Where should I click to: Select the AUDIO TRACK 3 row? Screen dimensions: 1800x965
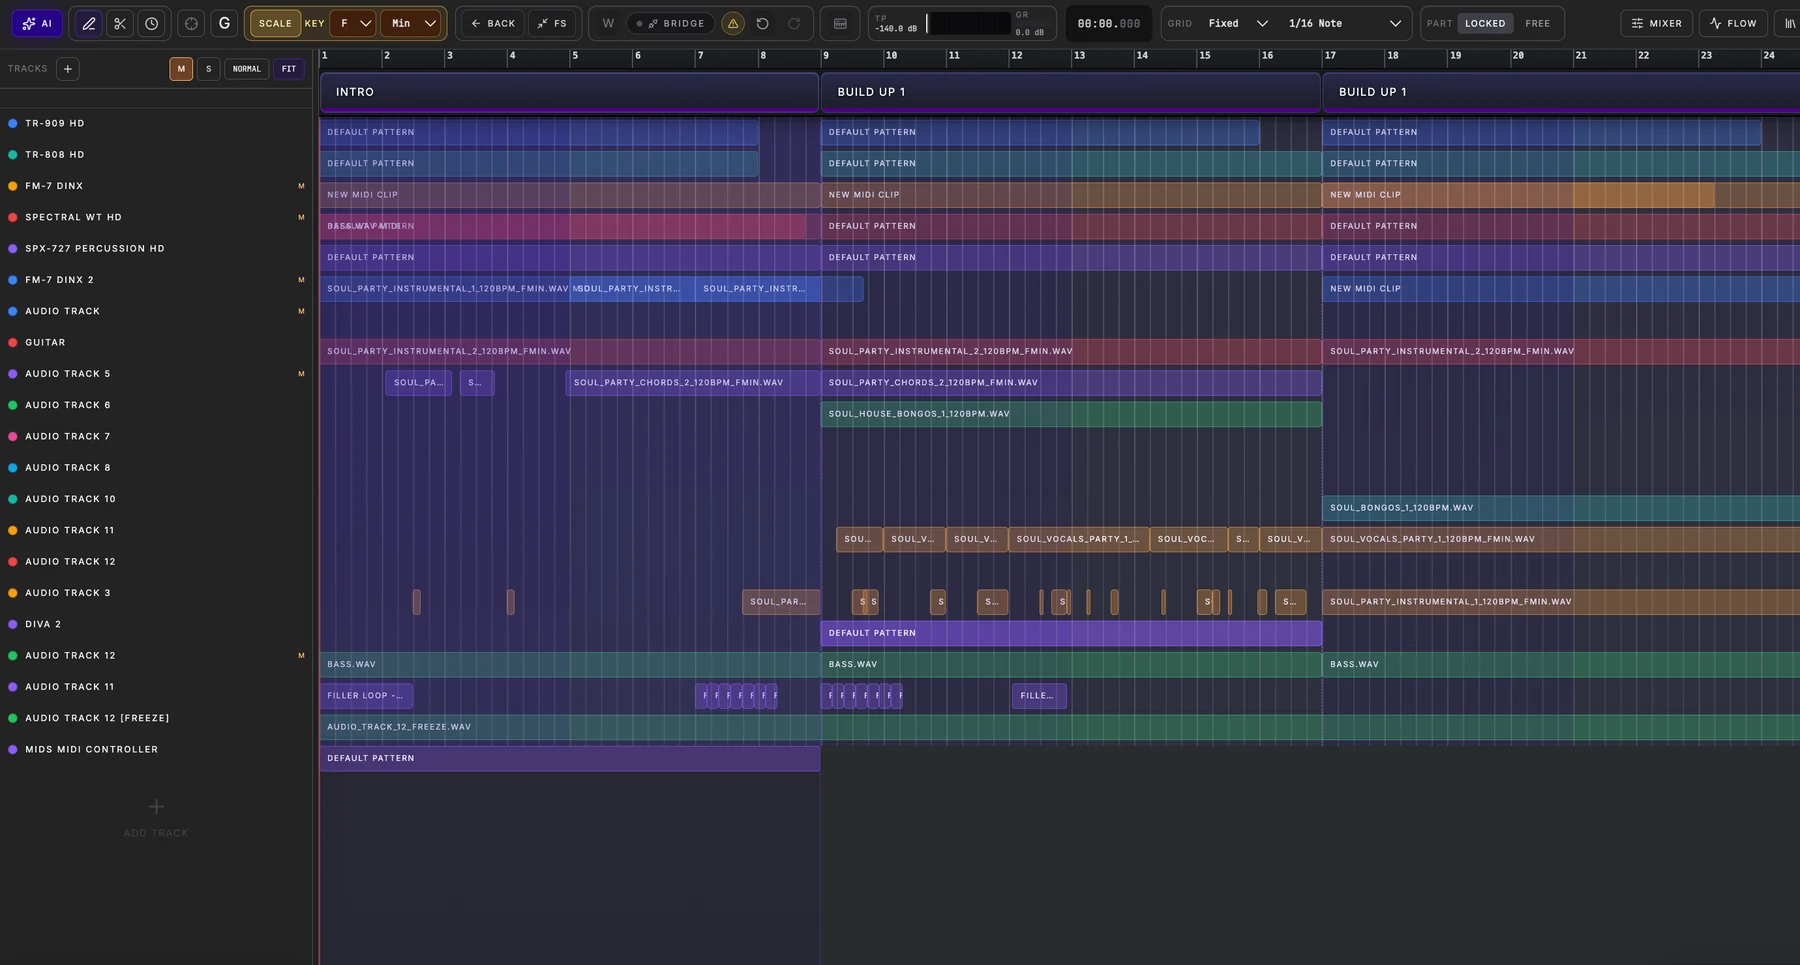[156, 593]
